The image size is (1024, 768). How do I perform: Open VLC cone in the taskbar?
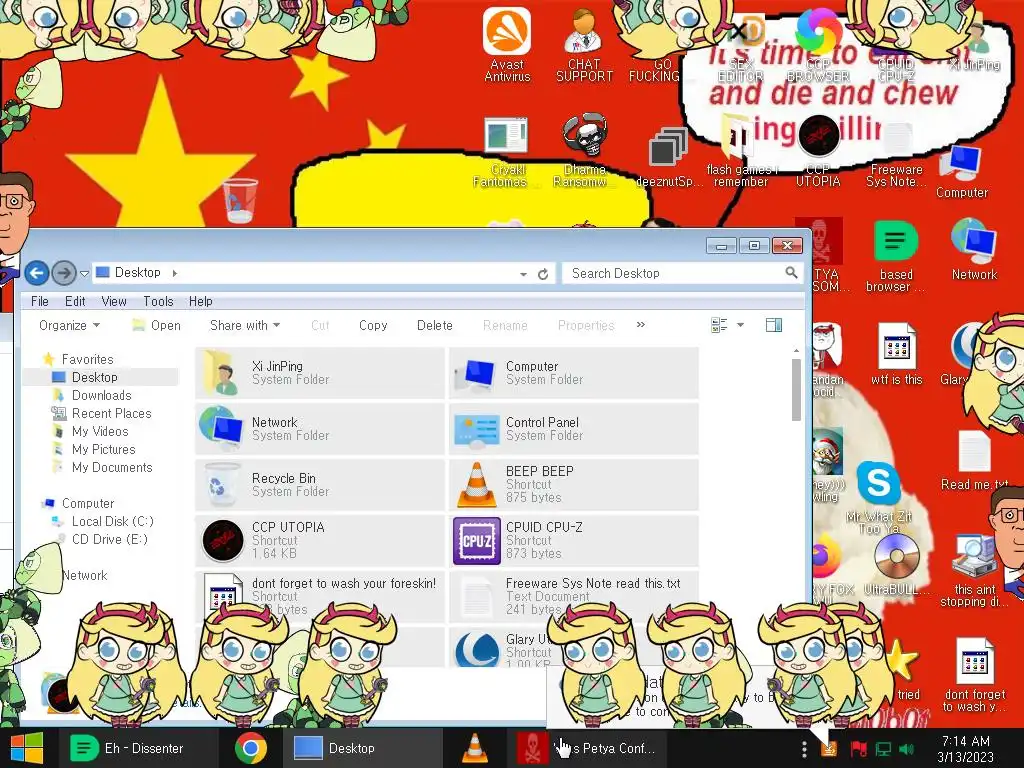(x=475, y=748)
